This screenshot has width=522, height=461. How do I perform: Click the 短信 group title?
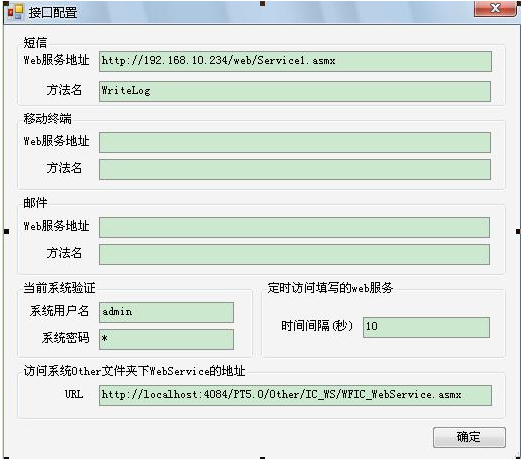pos(35,42)
